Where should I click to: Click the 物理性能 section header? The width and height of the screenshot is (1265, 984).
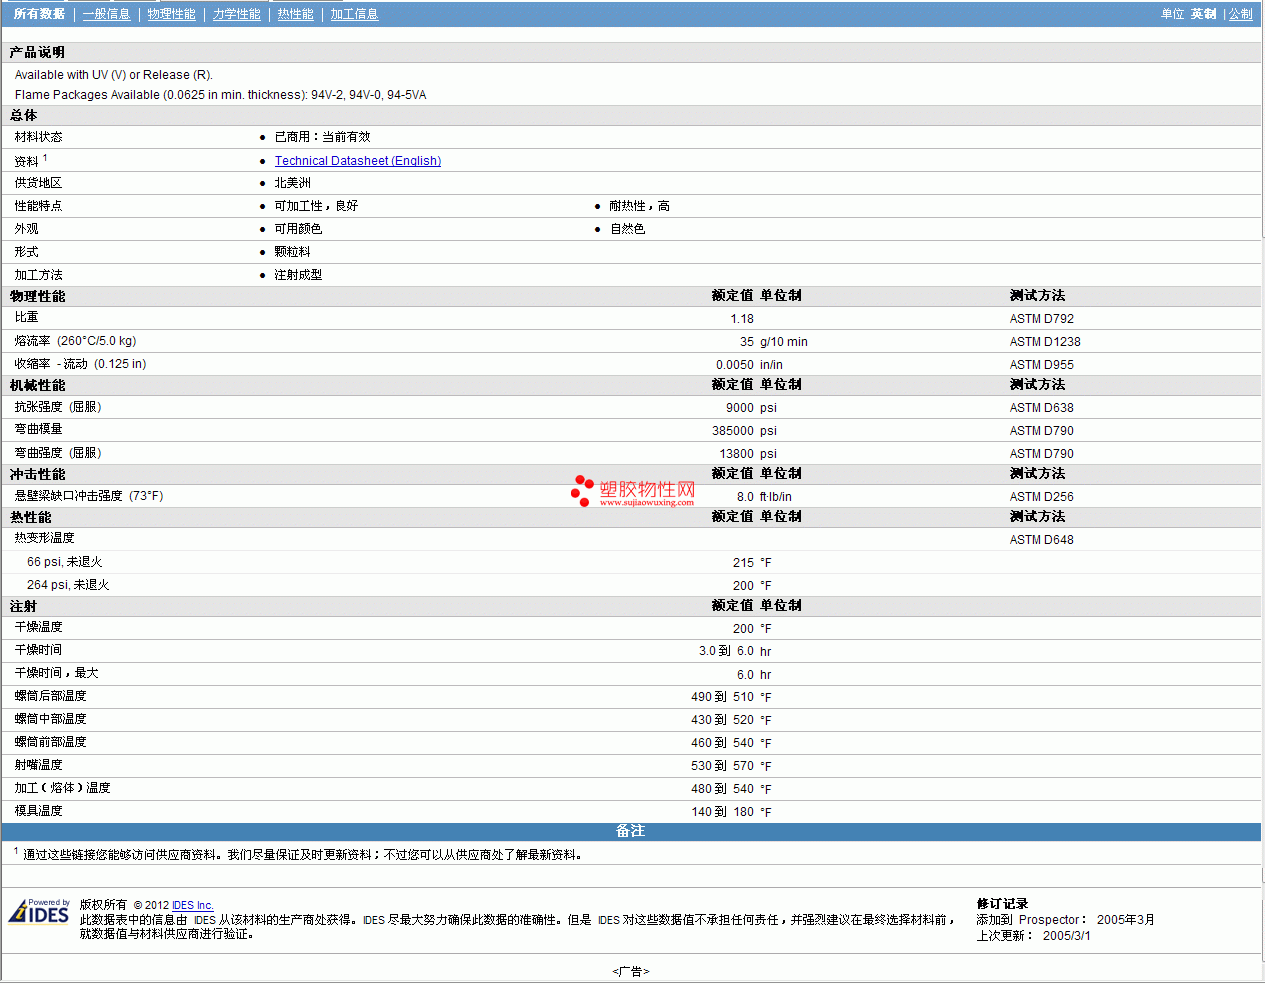[x=37, y=296]
